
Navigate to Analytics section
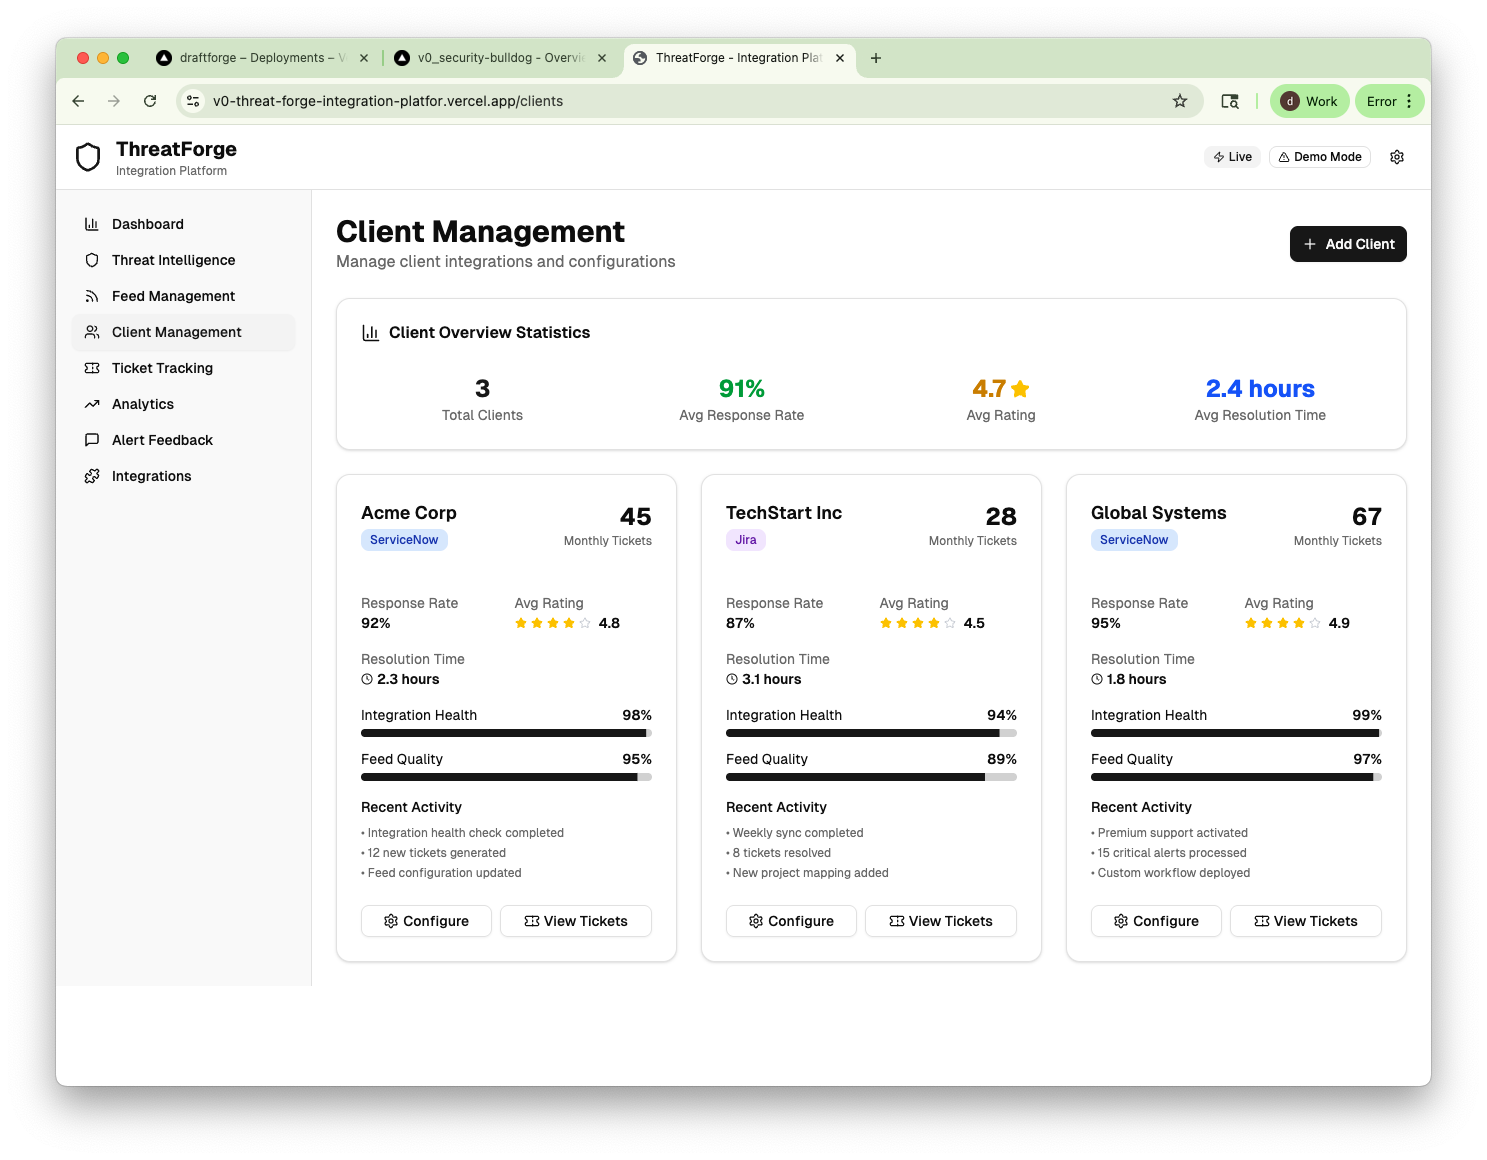183,404
